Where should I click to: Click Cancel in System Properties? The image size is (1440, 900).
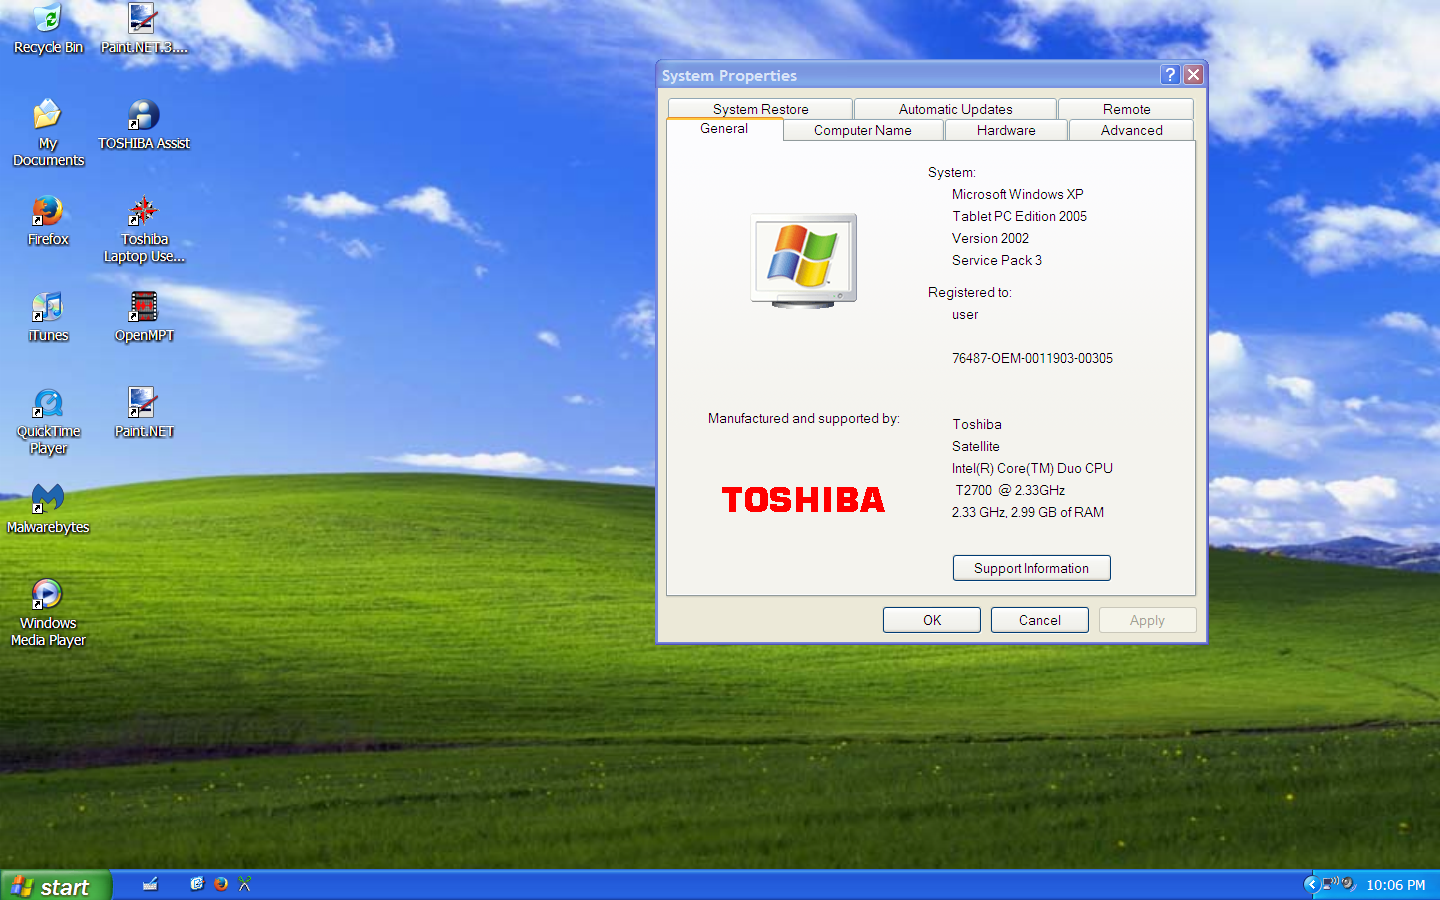[x=1040, y=620]
